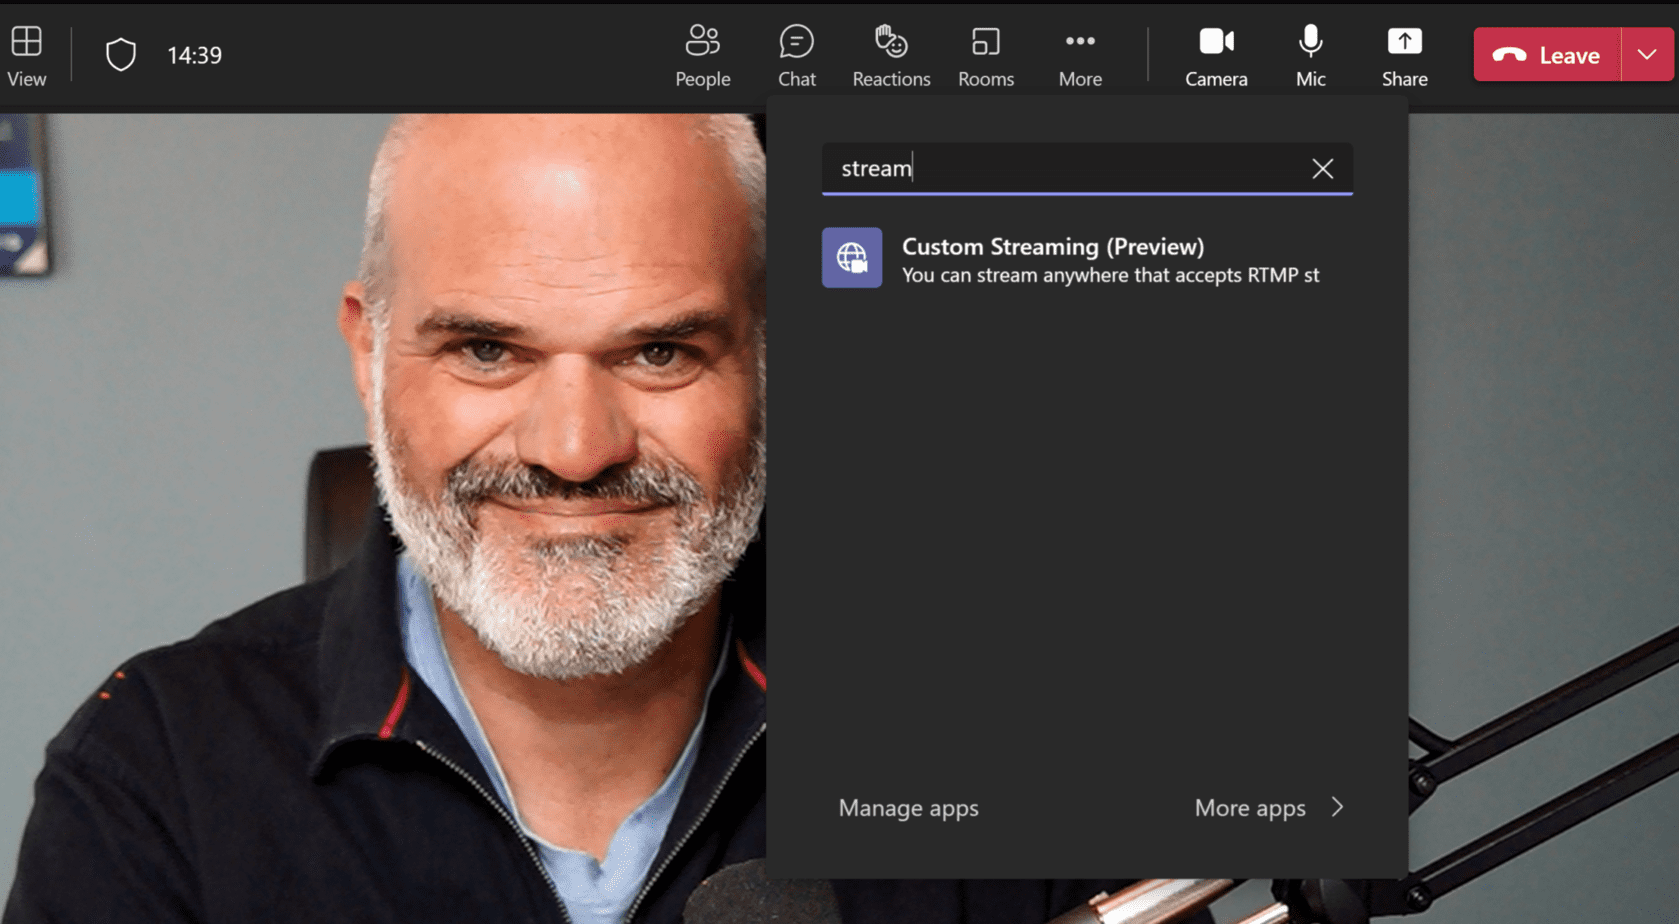Select the More menu in the toolbar
Screen dimensions: 1679x924
pyautogui.click(x=1079, y=55)
